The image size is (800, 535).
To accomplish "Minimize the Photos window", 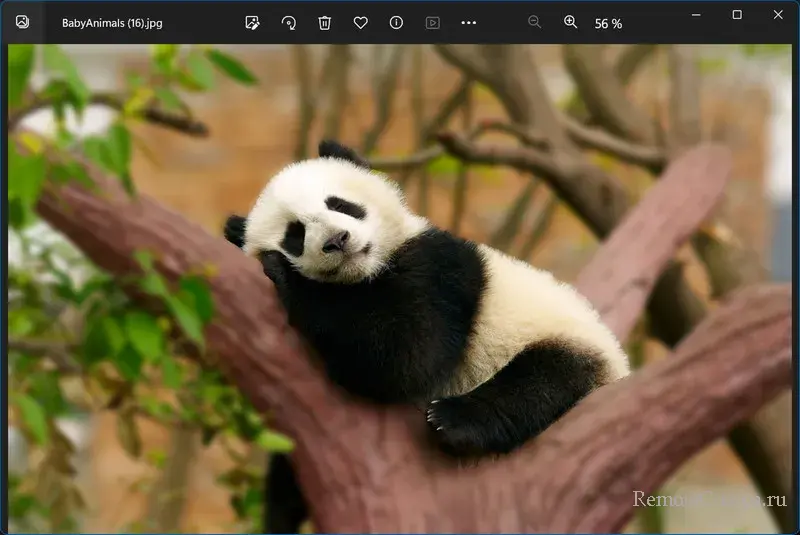I will tap(697, 15).
